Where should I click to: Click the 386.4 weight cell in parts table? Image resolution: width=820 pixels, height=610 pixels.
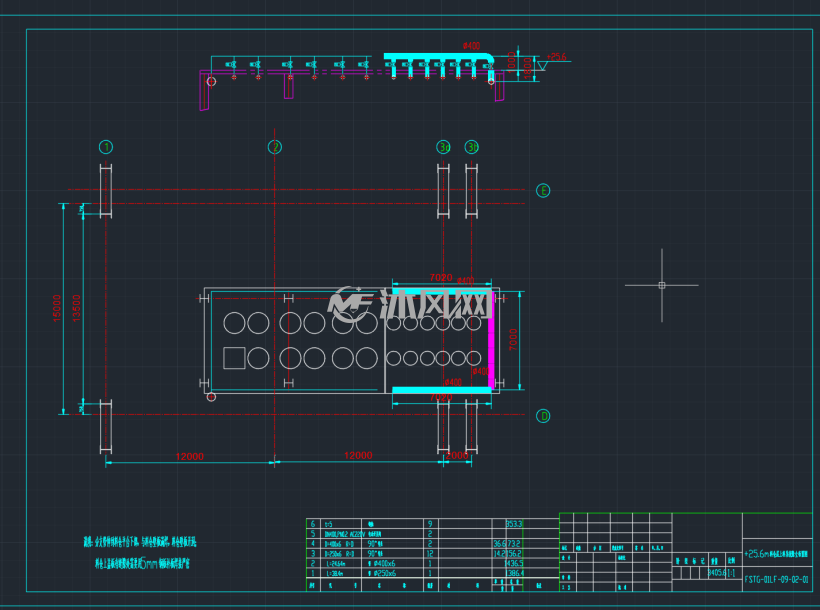coord(515,573)
